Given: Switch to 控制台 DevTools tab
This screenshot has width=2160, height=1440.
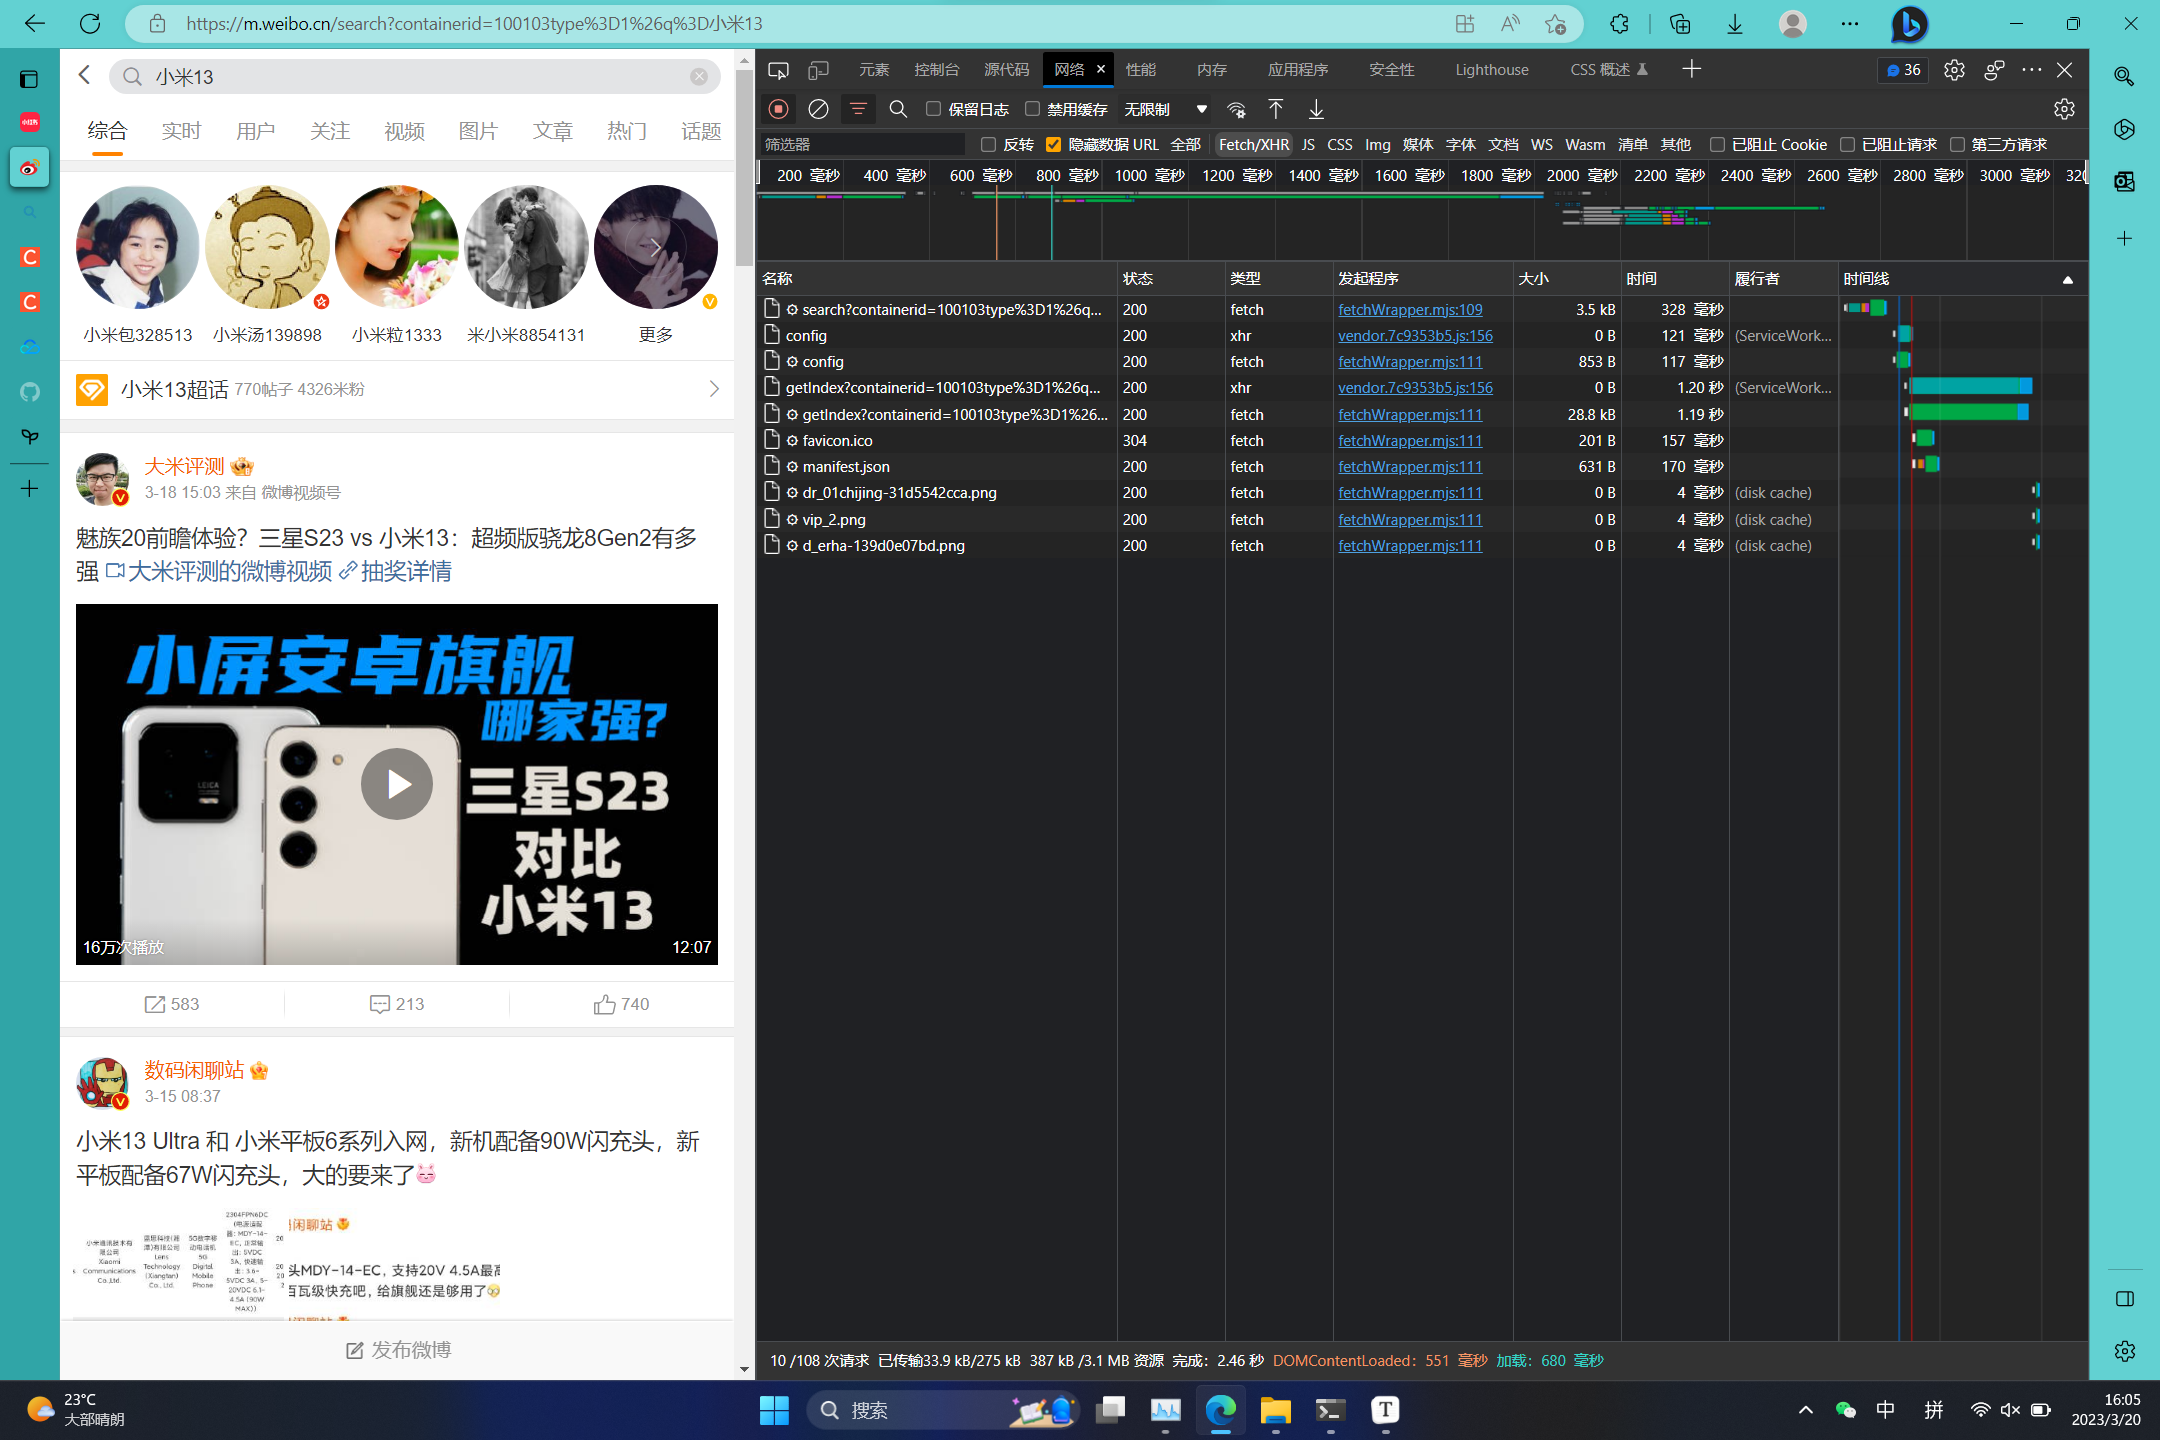Looking at the screenshot, I should point(937,70).
